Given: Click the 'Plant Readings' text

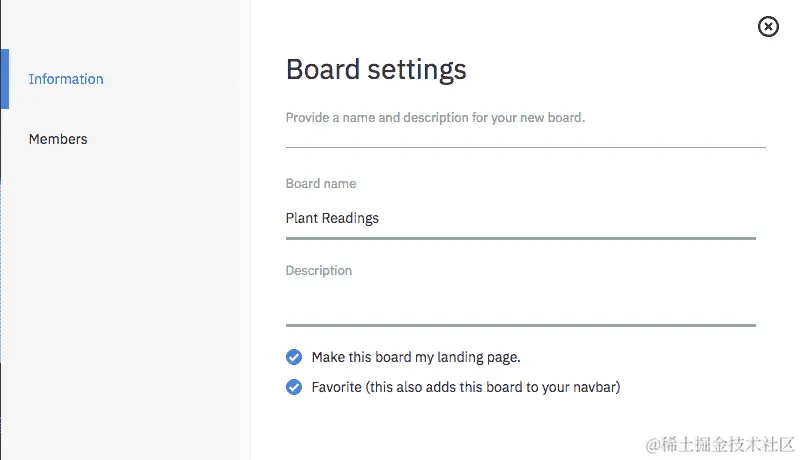Looking at the screenshot, I should (332, 218).
